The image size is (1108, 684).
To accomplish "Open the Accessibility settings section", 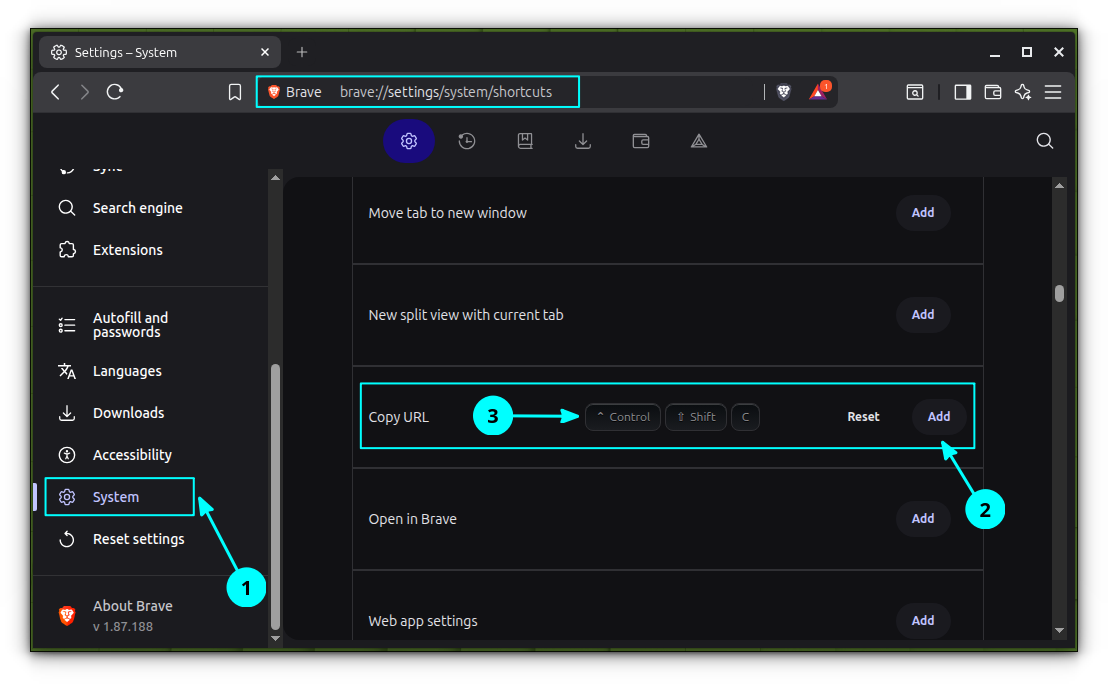I will pos(132,455).
